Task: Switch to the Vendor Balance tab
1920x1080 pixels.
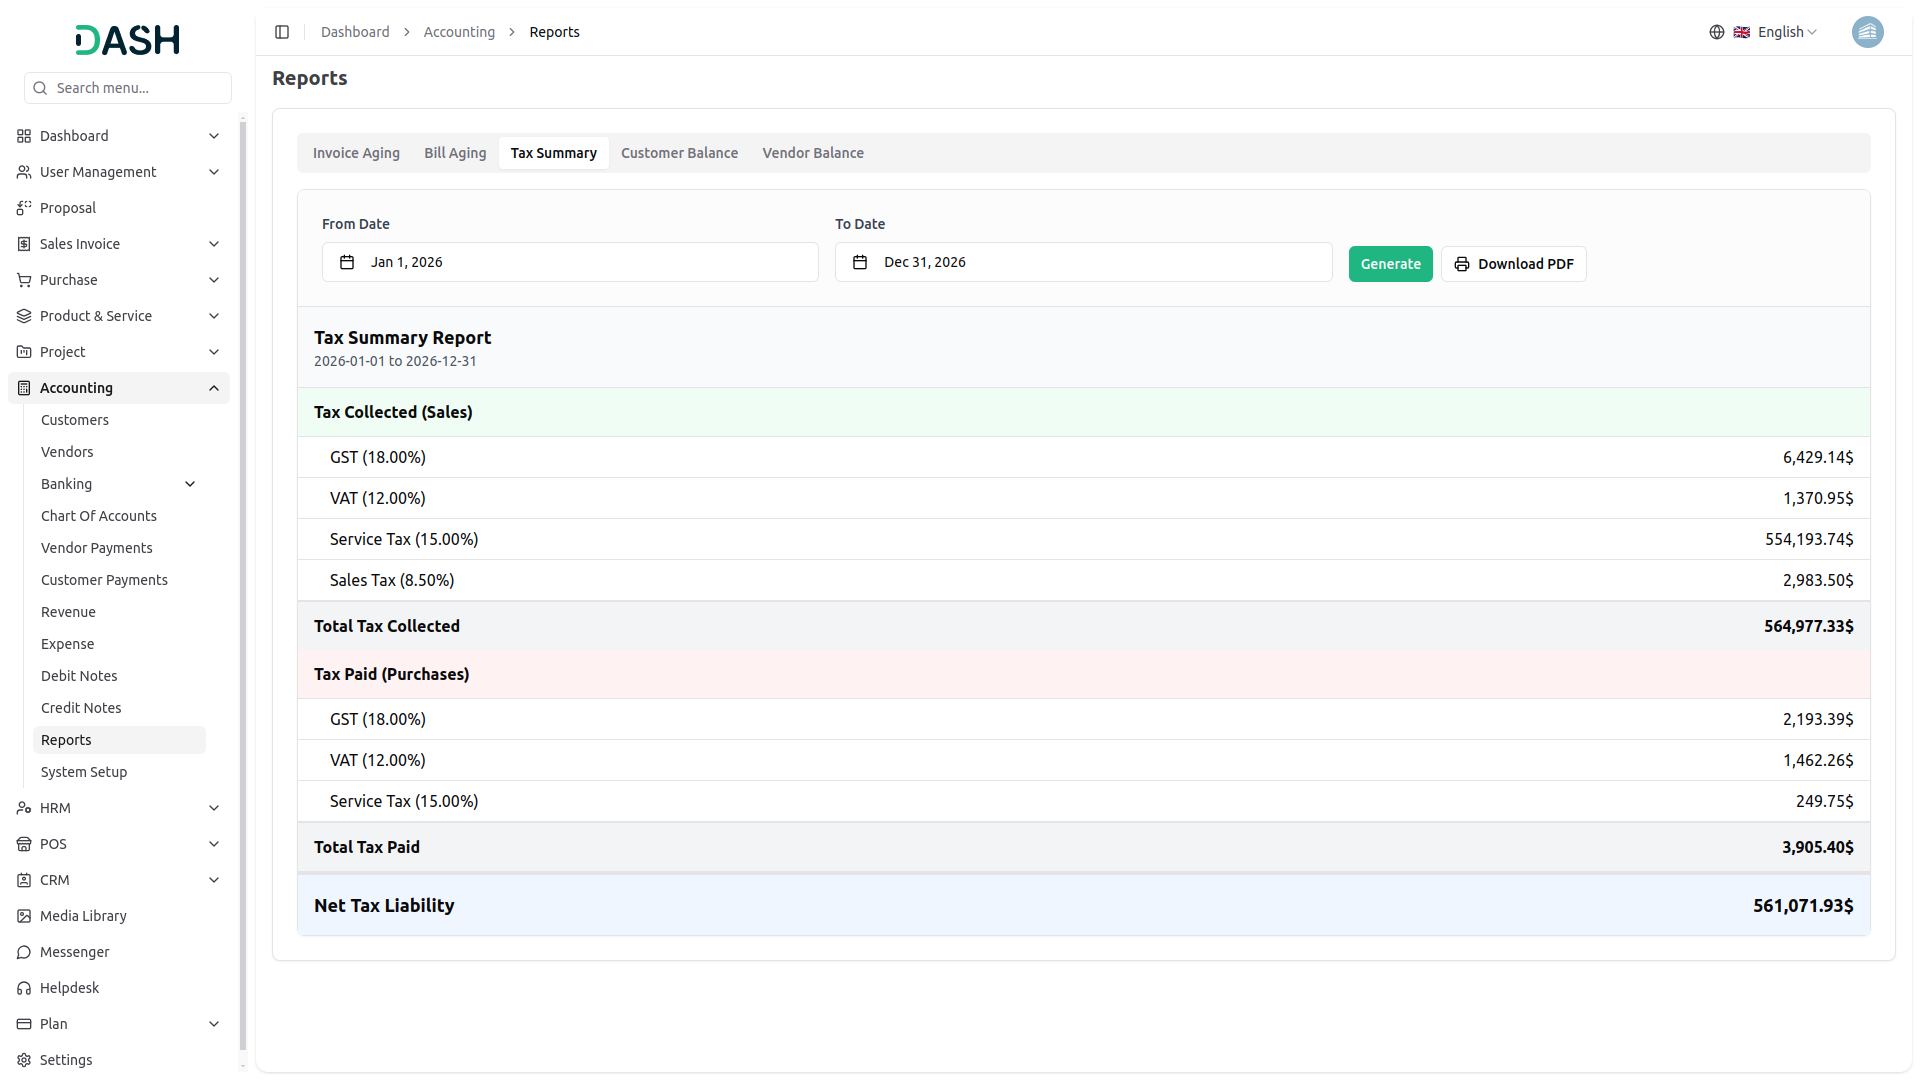Action: pos(812,153)
